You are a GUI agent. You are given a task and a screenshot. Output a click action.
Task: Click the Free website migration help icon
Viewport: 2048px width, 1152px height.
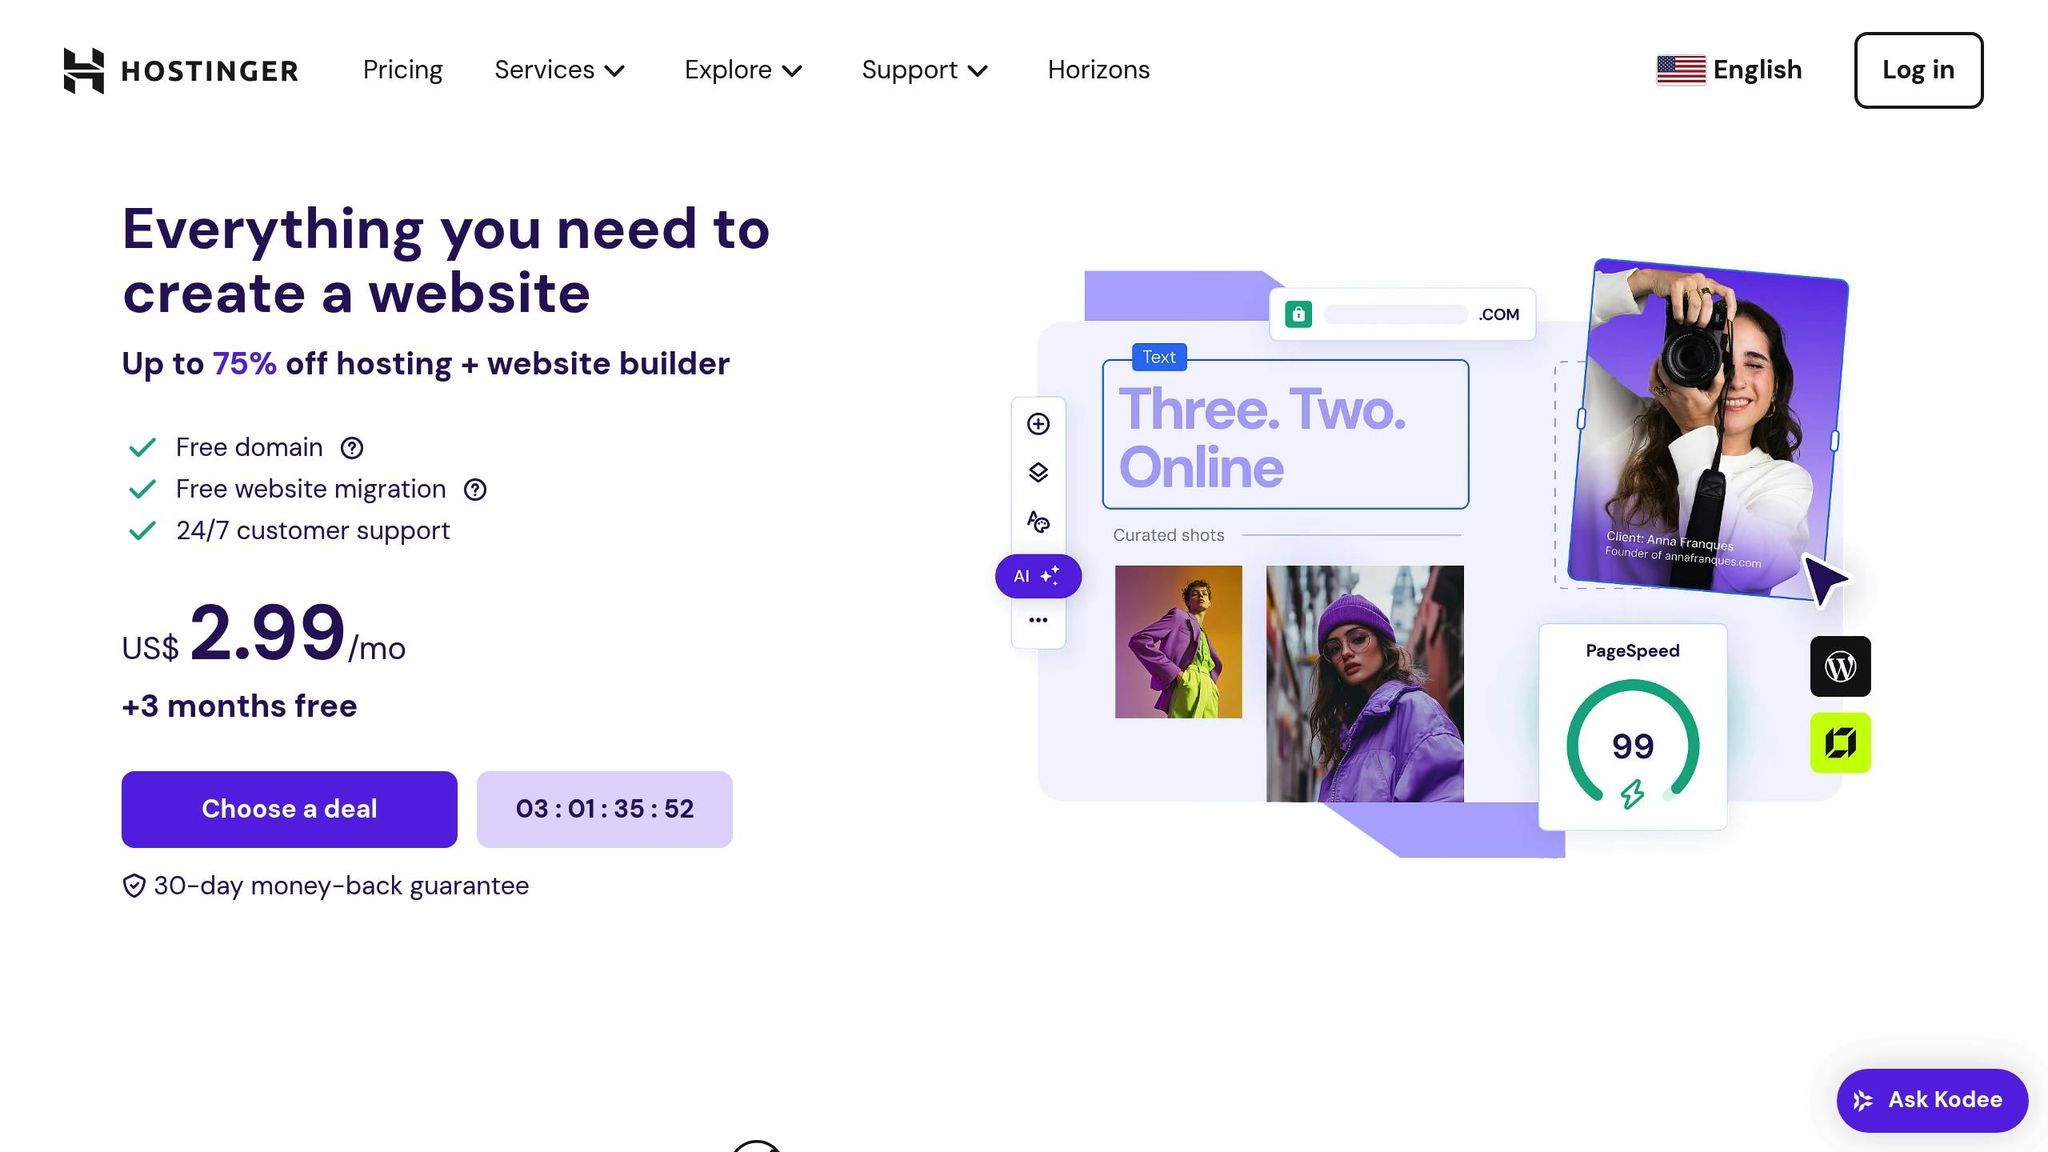[x=475, y=490]
